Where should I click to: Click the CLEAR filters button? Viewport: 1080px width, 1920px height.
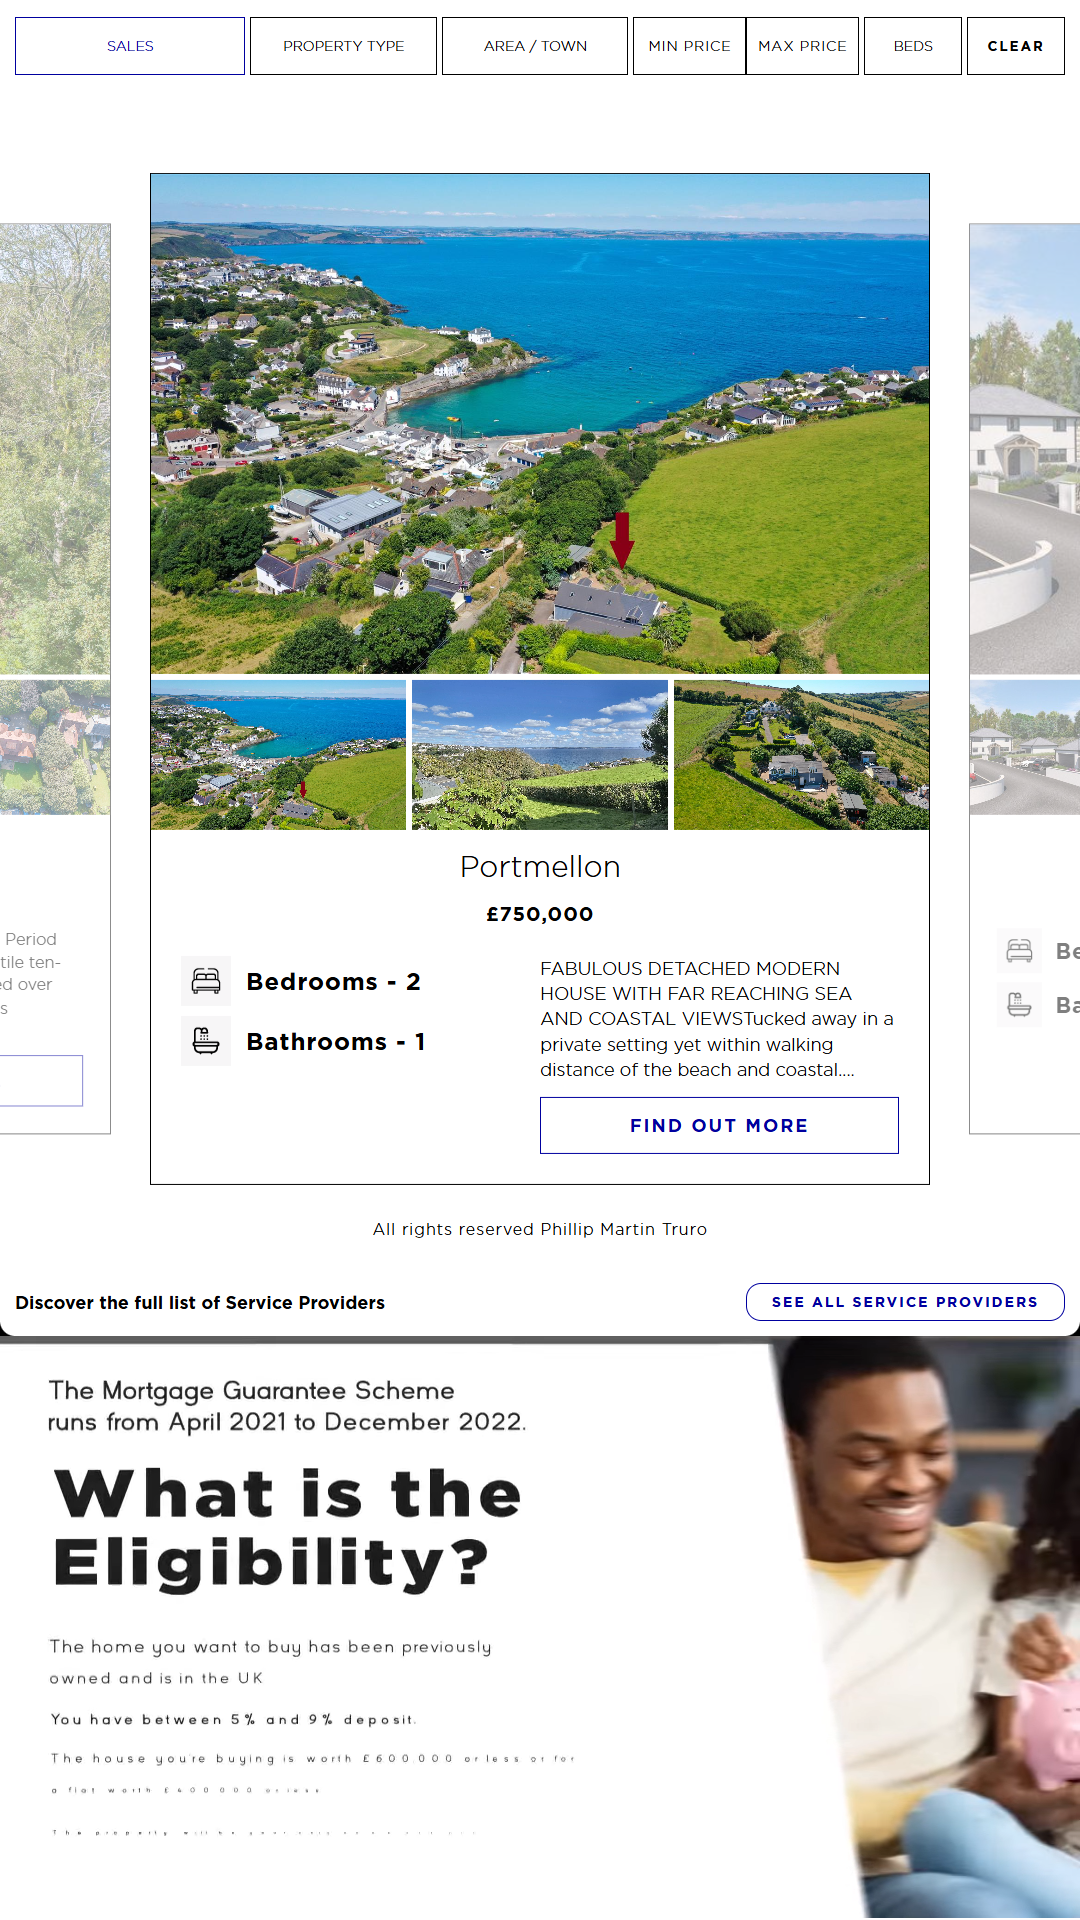tap(1015, 46)
